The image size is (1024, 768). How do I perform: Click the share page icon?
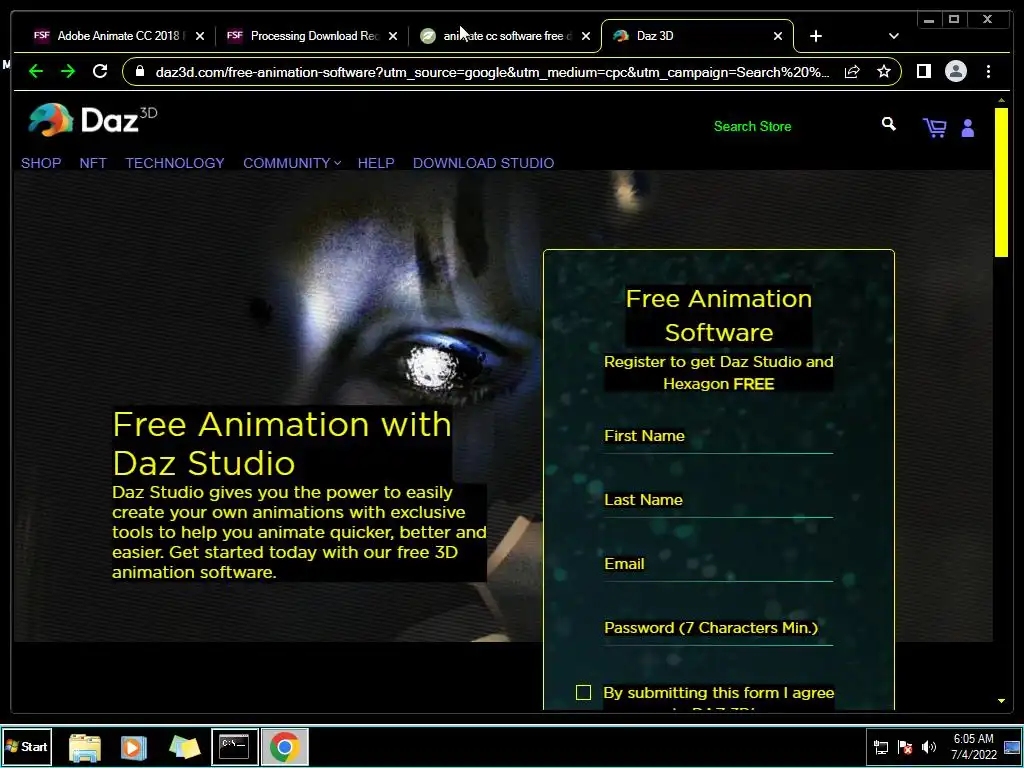point(852,72)
